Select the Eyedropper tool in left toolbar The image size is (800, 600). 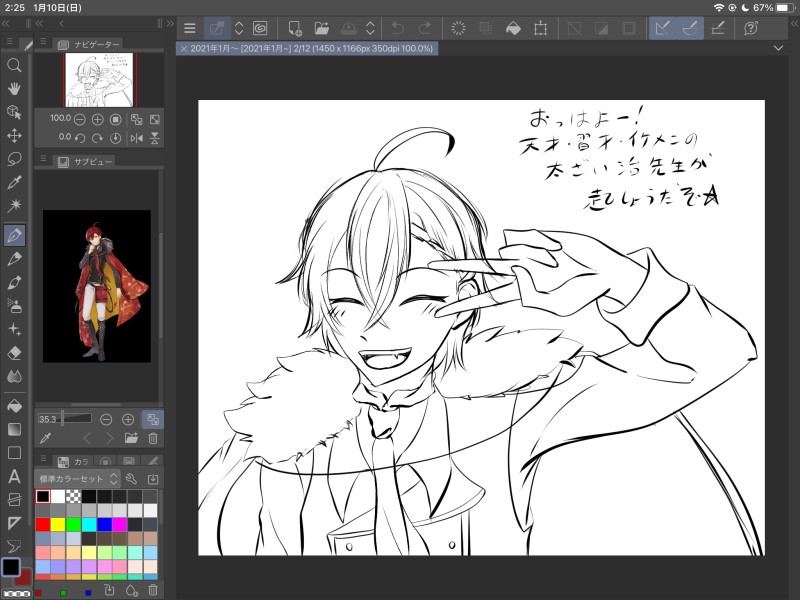click(14, 182)
